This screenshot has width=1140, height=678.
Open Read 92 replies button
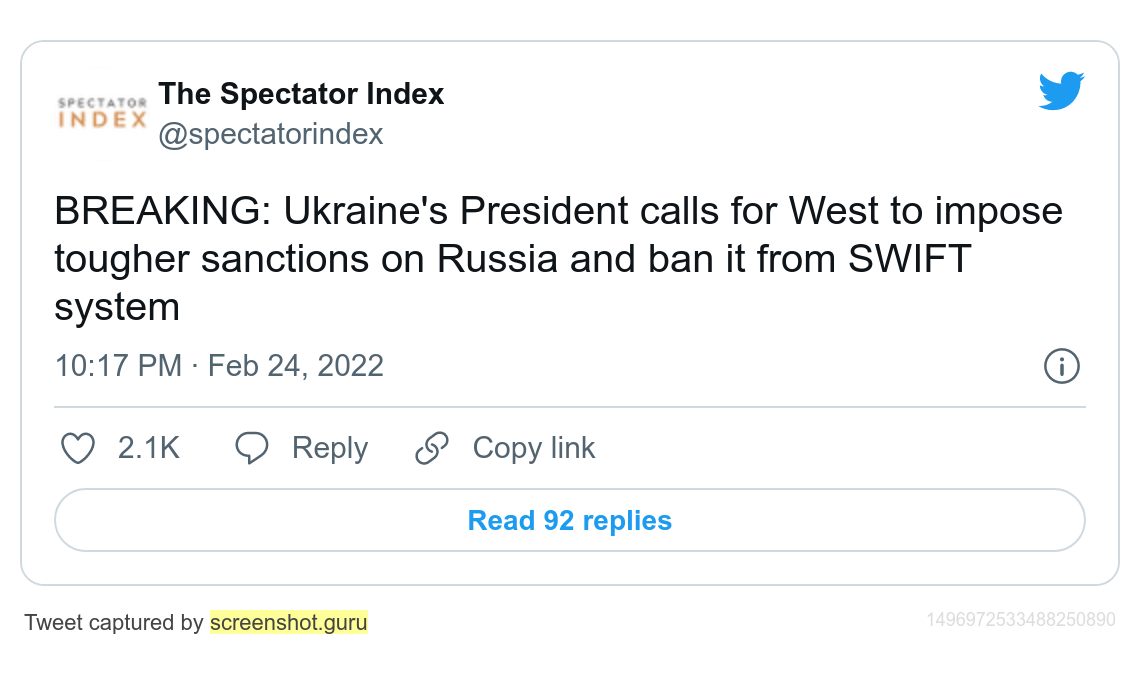(569, 520)
